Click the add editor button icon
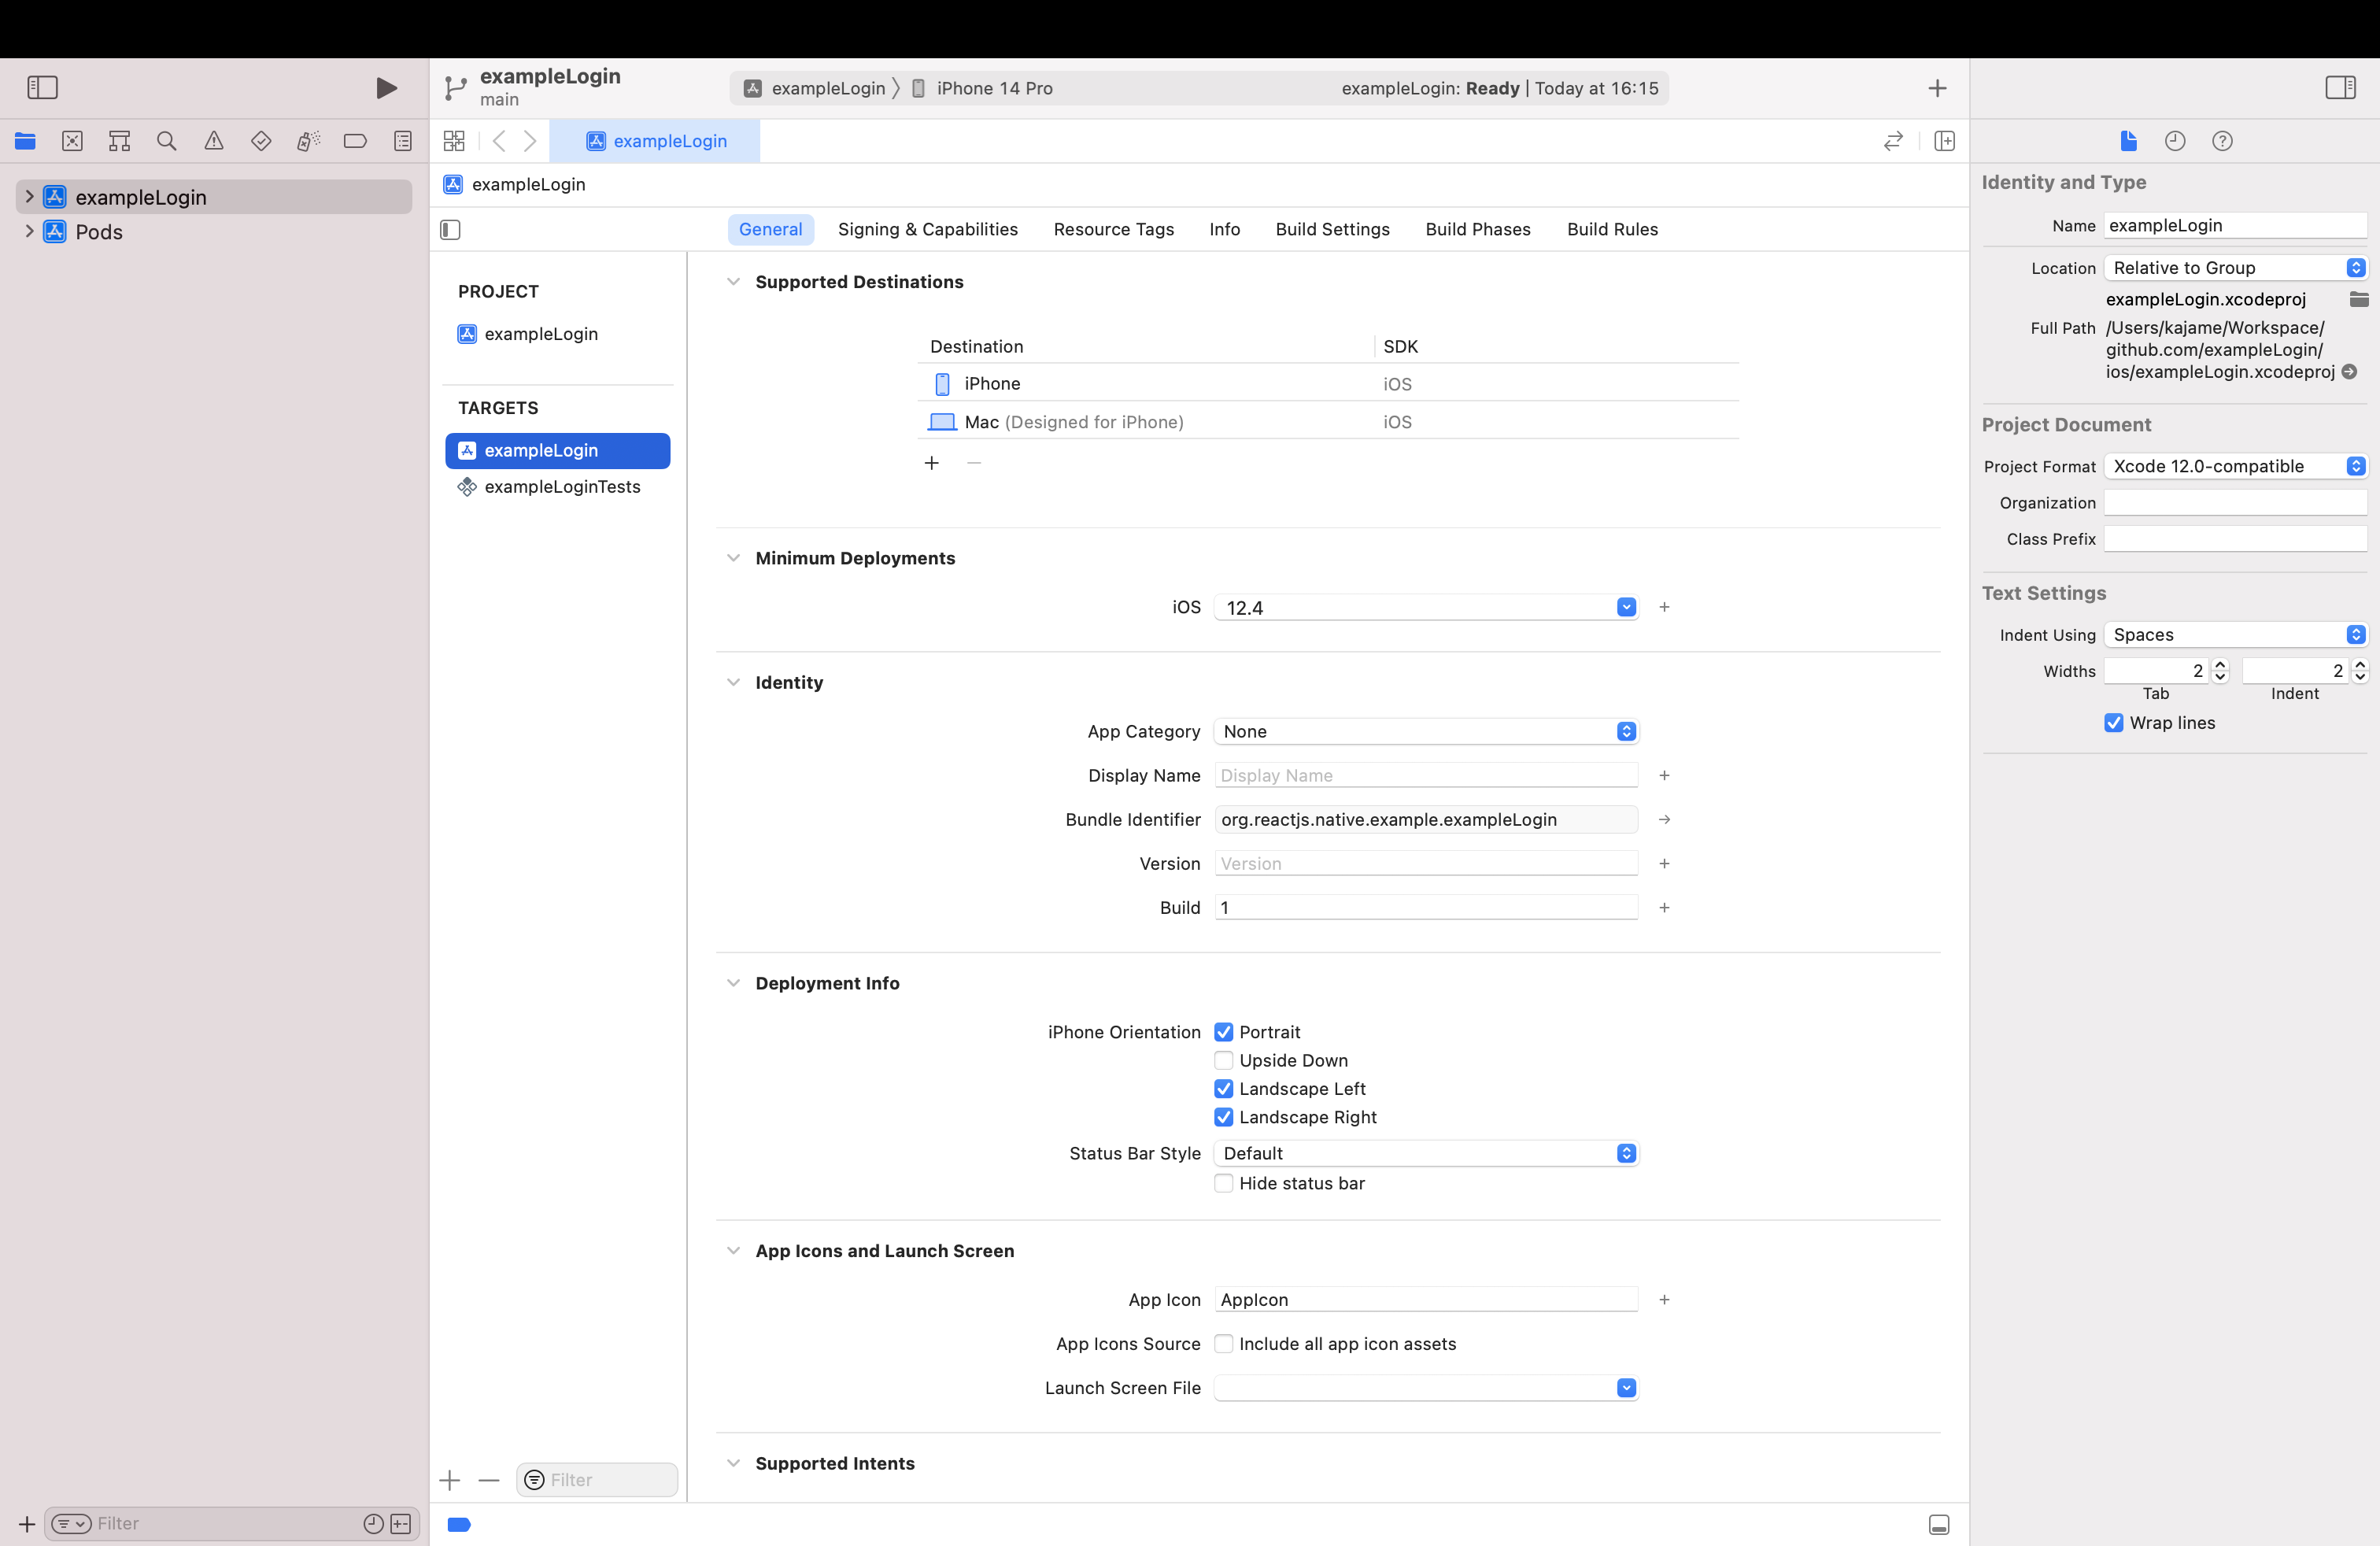Screen dimensions: 2380x1546 pyautogui.click(x=1945, y=141)
